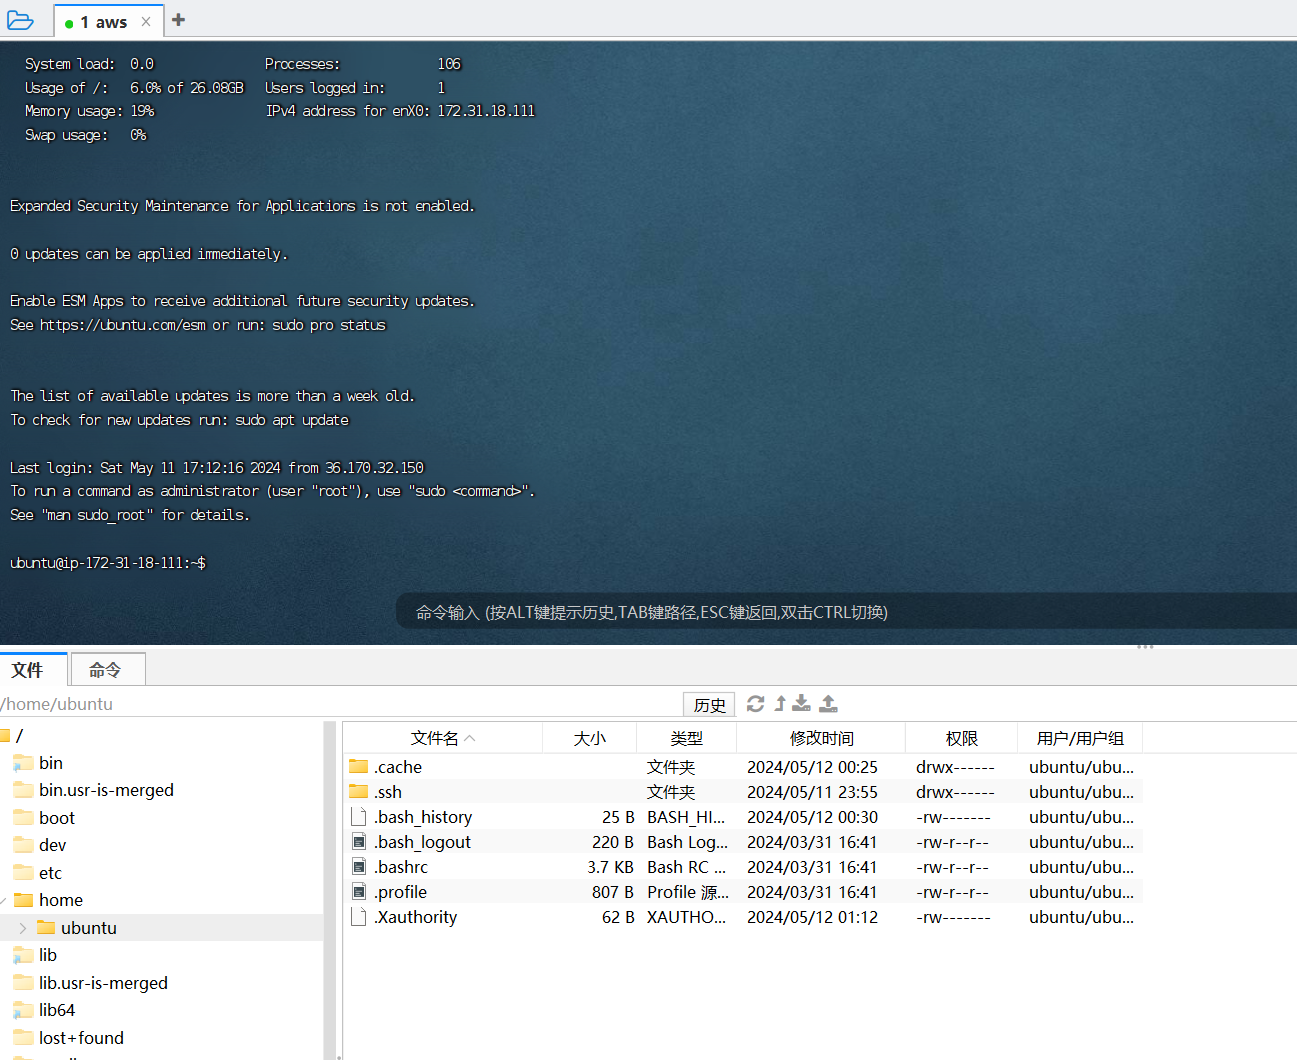The height and width of the screenshot is (1060, 1297).
Task: Select the .bashrc file
Action: tap(742, 867)
